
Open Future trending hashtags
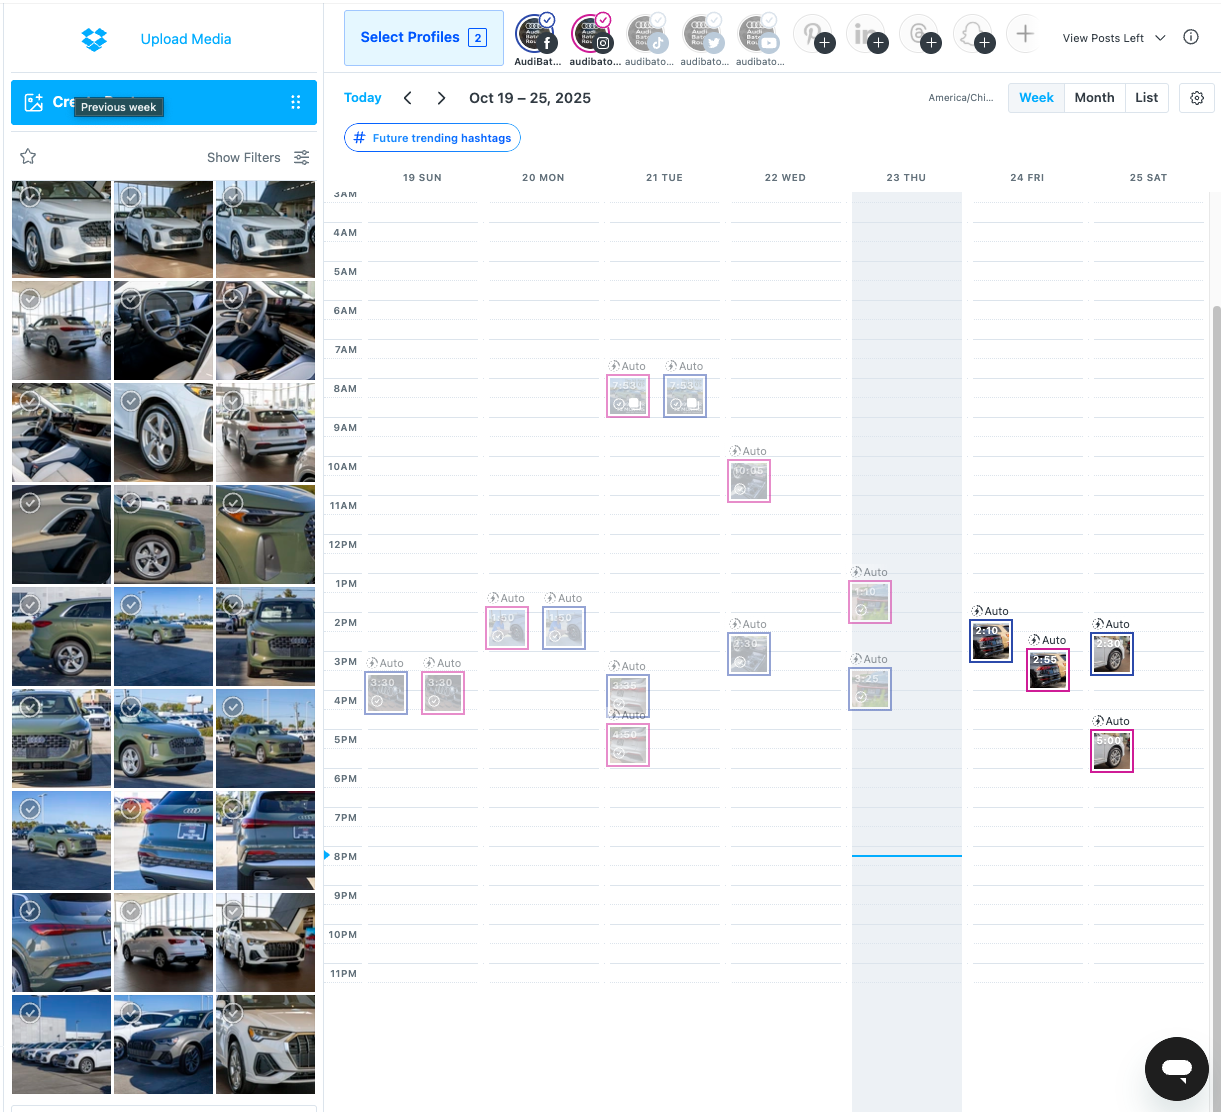coord(432,138)
